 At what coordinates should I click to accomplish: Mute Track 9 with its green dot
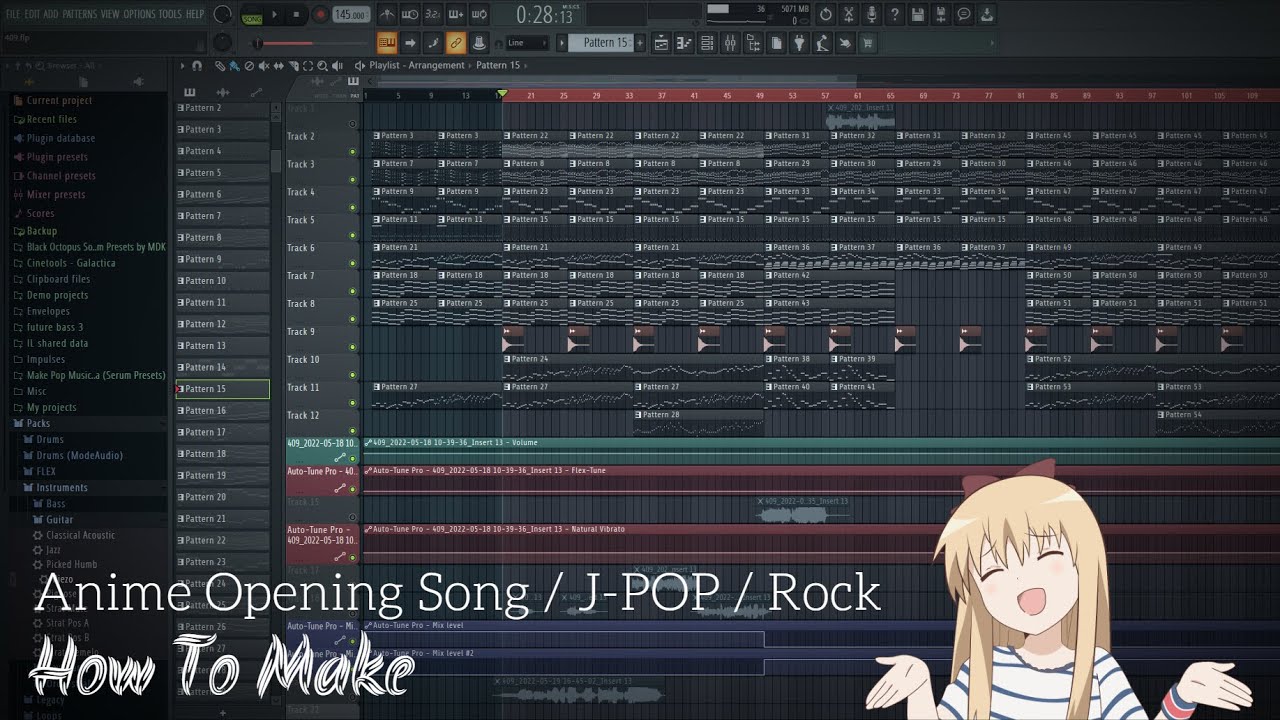tap(352, 348)
